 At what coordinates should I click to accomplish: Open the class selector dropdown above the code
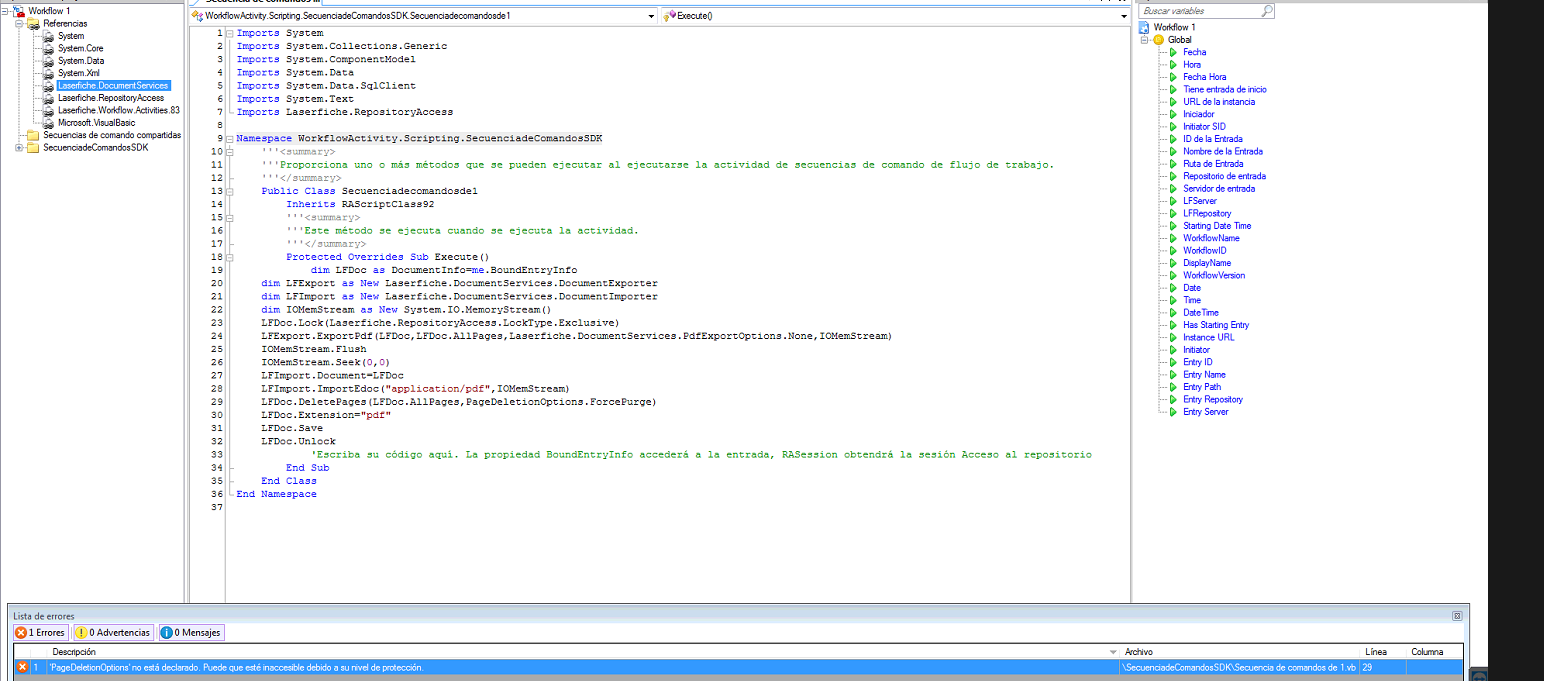pyautogui.click(x=651, y=17)
